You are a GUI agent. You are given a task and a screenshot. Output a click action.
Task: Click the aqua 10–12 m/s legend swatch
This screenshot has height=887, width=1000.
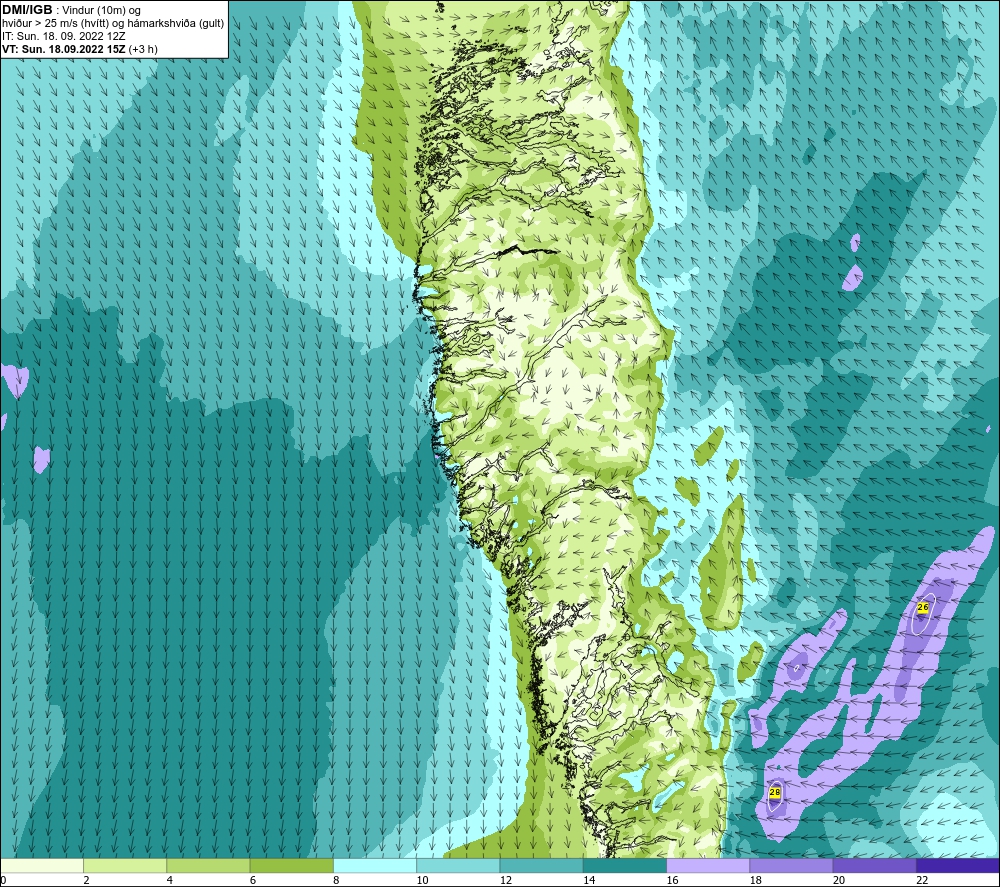tap(458, 866)
